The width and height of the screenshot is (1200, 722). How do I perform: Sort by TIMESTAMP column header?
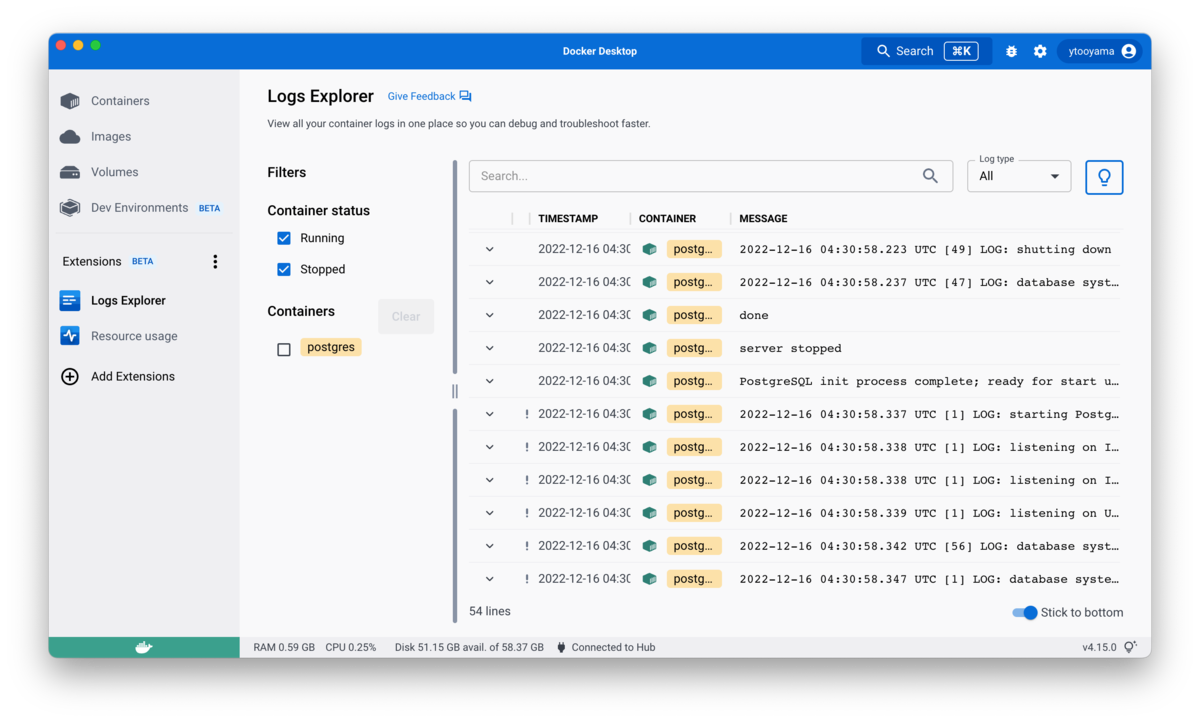(x=568, y=218)
